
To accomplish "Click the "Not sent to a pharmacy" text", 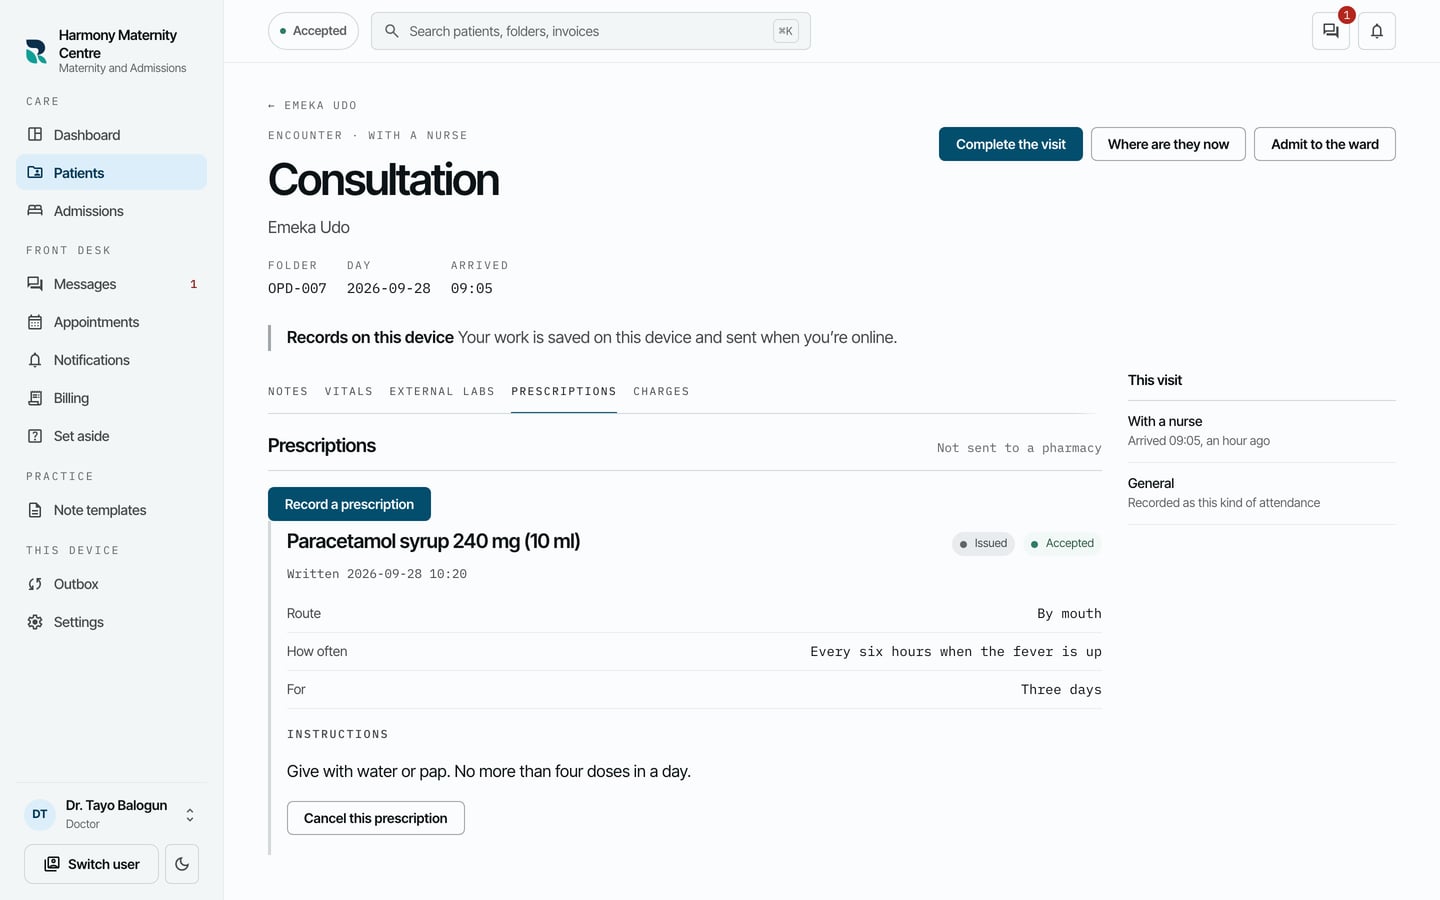I will pos(1019,448).
